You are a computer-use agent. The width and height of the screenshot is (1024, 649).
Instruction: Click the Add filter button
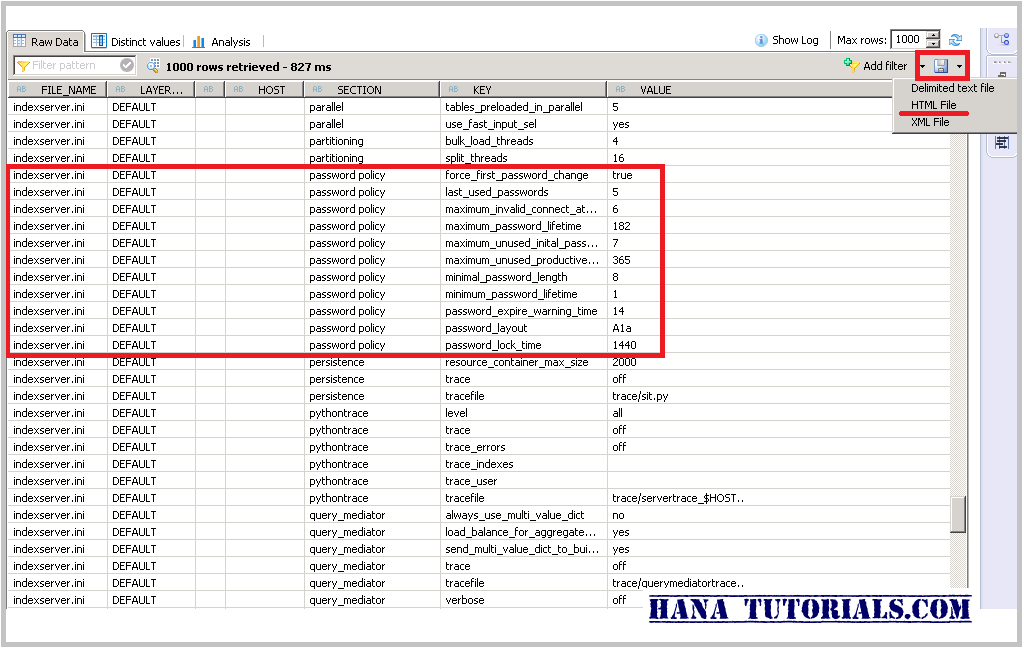coord(885,65)
